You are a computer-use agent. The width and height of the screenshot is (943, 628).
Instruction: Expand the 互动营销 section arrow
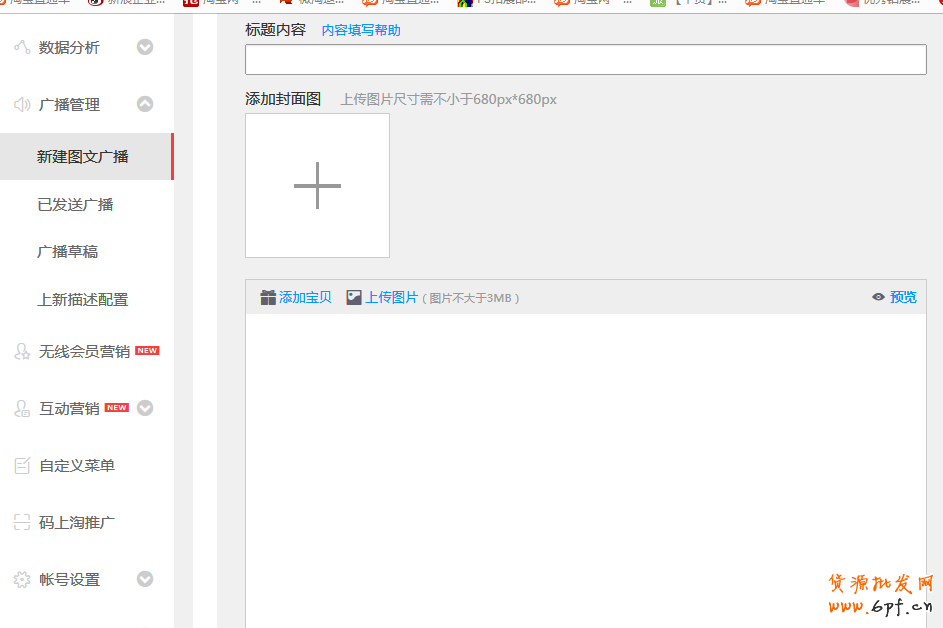tap(145, 408)
